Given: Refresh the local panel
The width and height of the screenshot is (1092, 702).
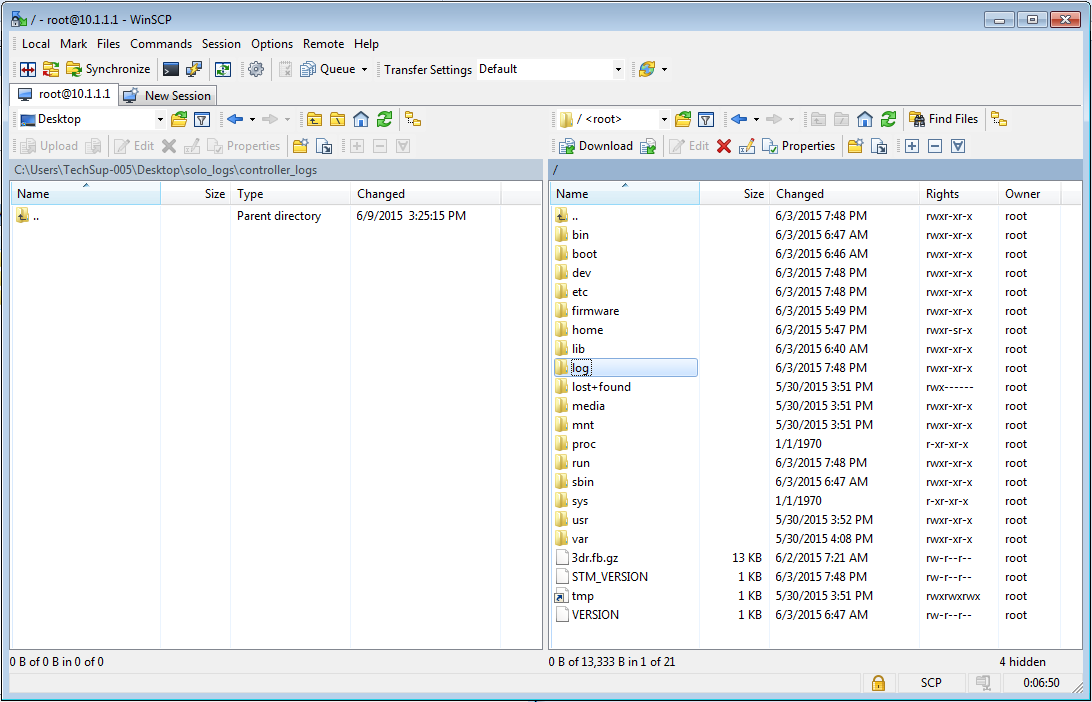Looking at the screenshot, I should tap(384, 120).
